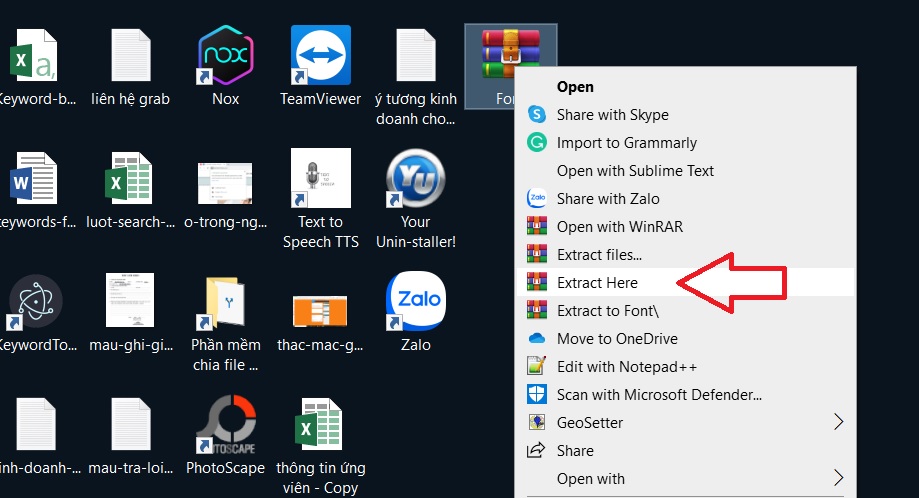Select Share with Skype menu option
The image size is (919, 498).
612,115
